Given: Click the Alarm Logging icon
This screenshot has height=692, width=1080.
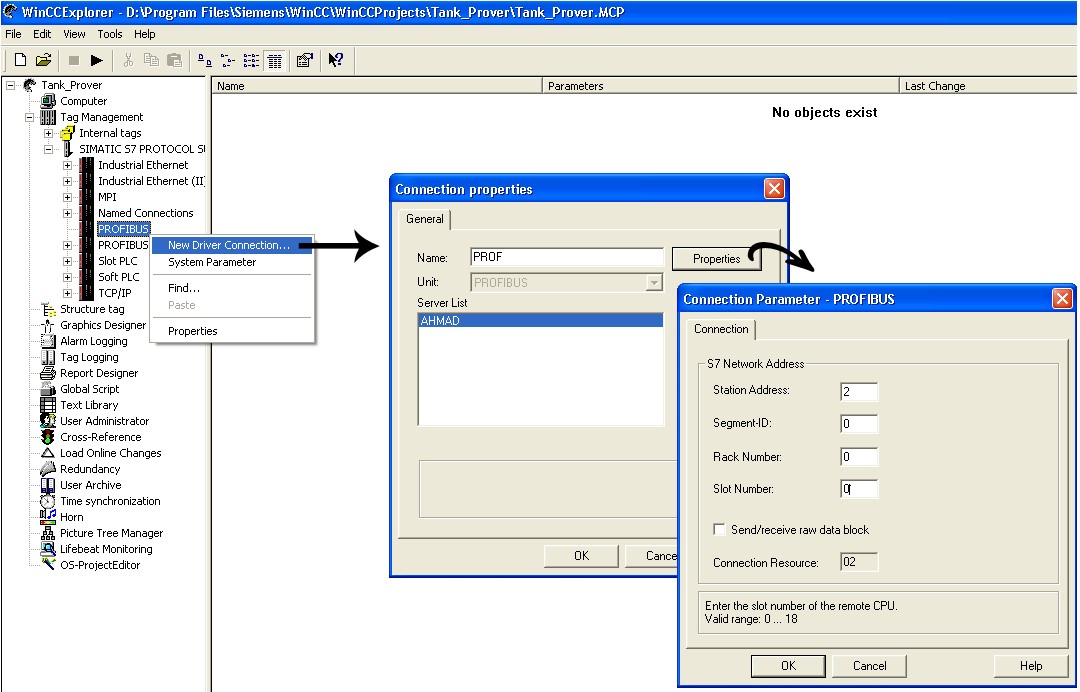Looking at the screenshot, I should [48, 341].
